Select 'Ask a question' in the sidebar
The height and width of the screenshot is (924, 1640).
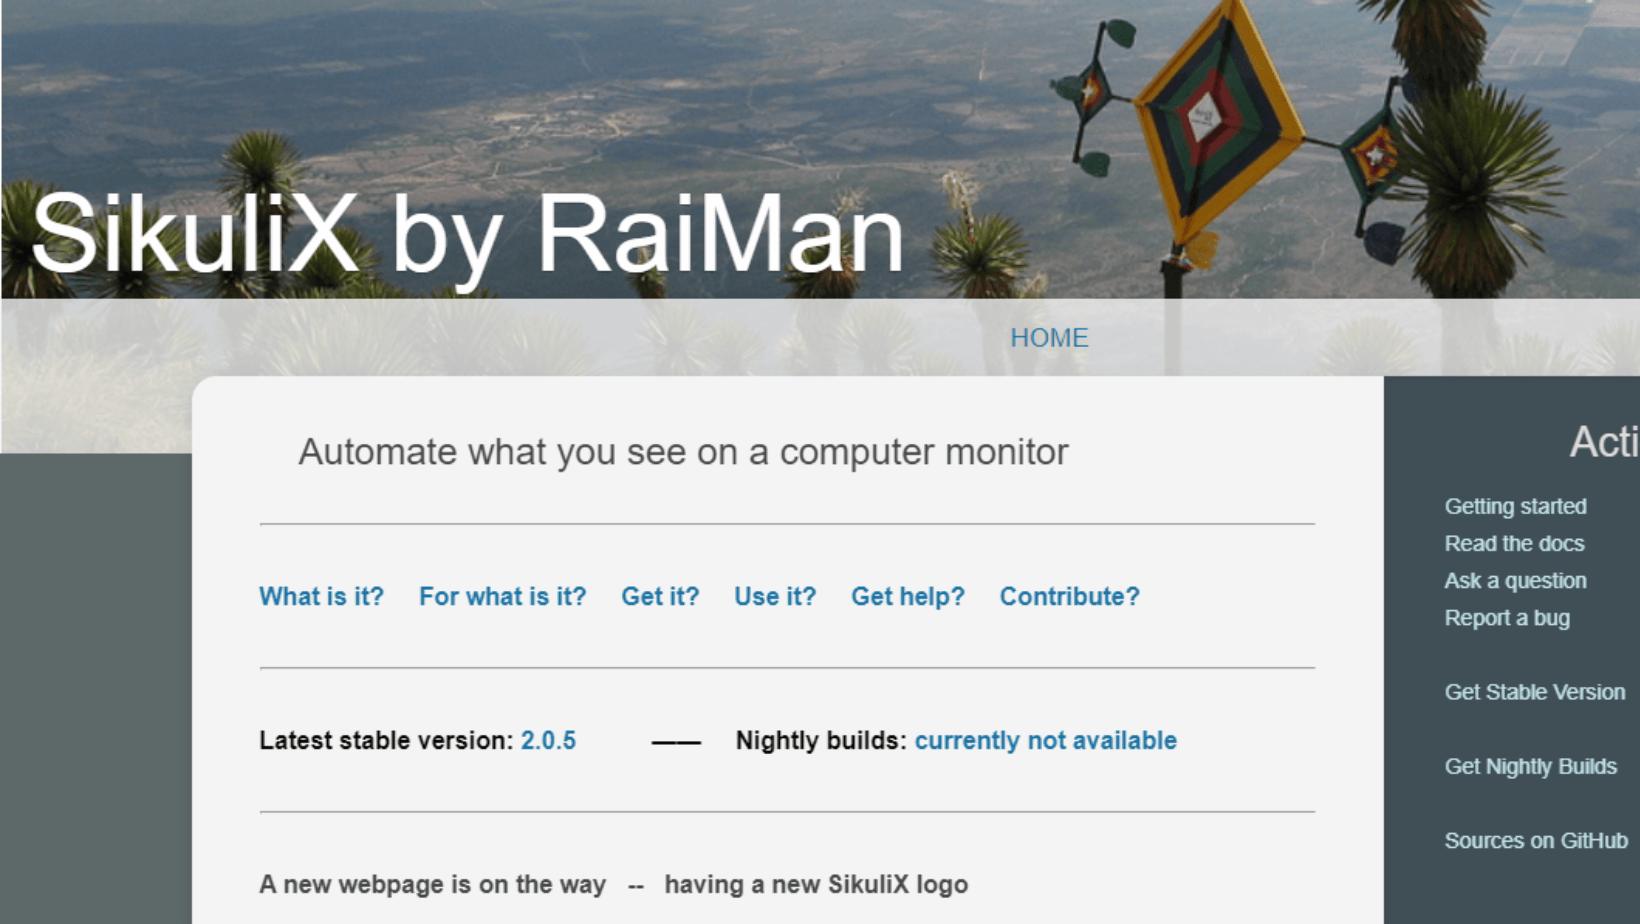pyautogui.click(x=1515, y=581)
